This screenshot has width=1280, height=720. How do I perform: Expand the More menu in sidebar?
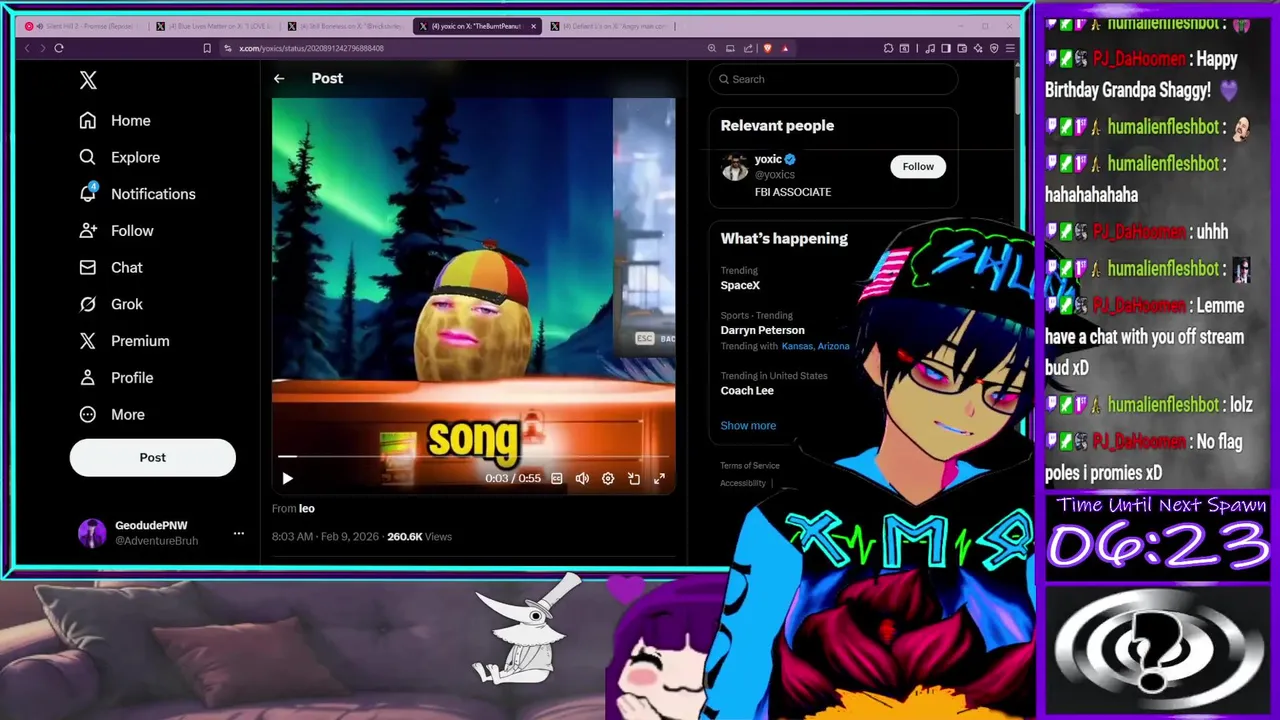click(x=112, y=415)
